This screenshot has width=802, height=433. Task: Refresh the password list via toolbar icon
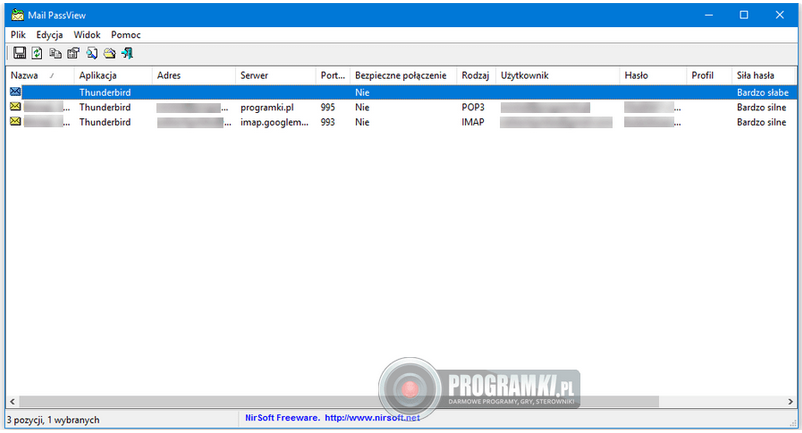click(x=37, y=53)
